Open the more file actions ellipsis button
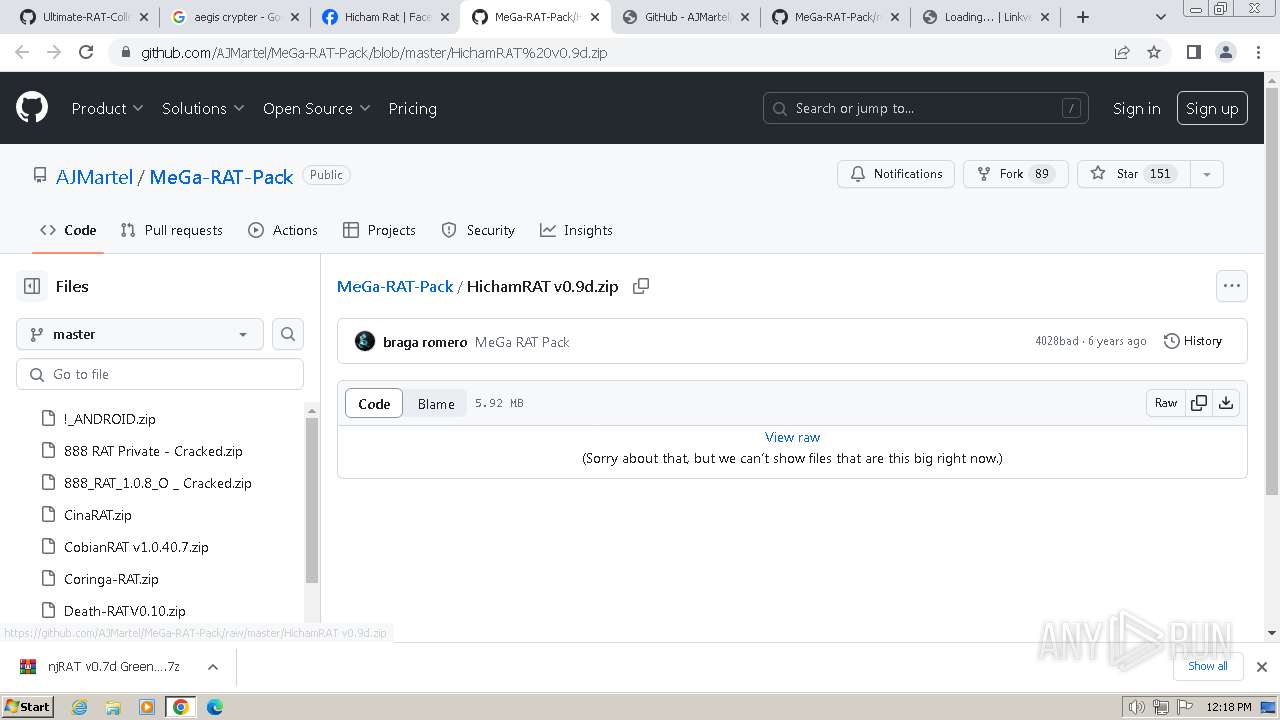1280x720 pixels. (x=1232, y=286)
